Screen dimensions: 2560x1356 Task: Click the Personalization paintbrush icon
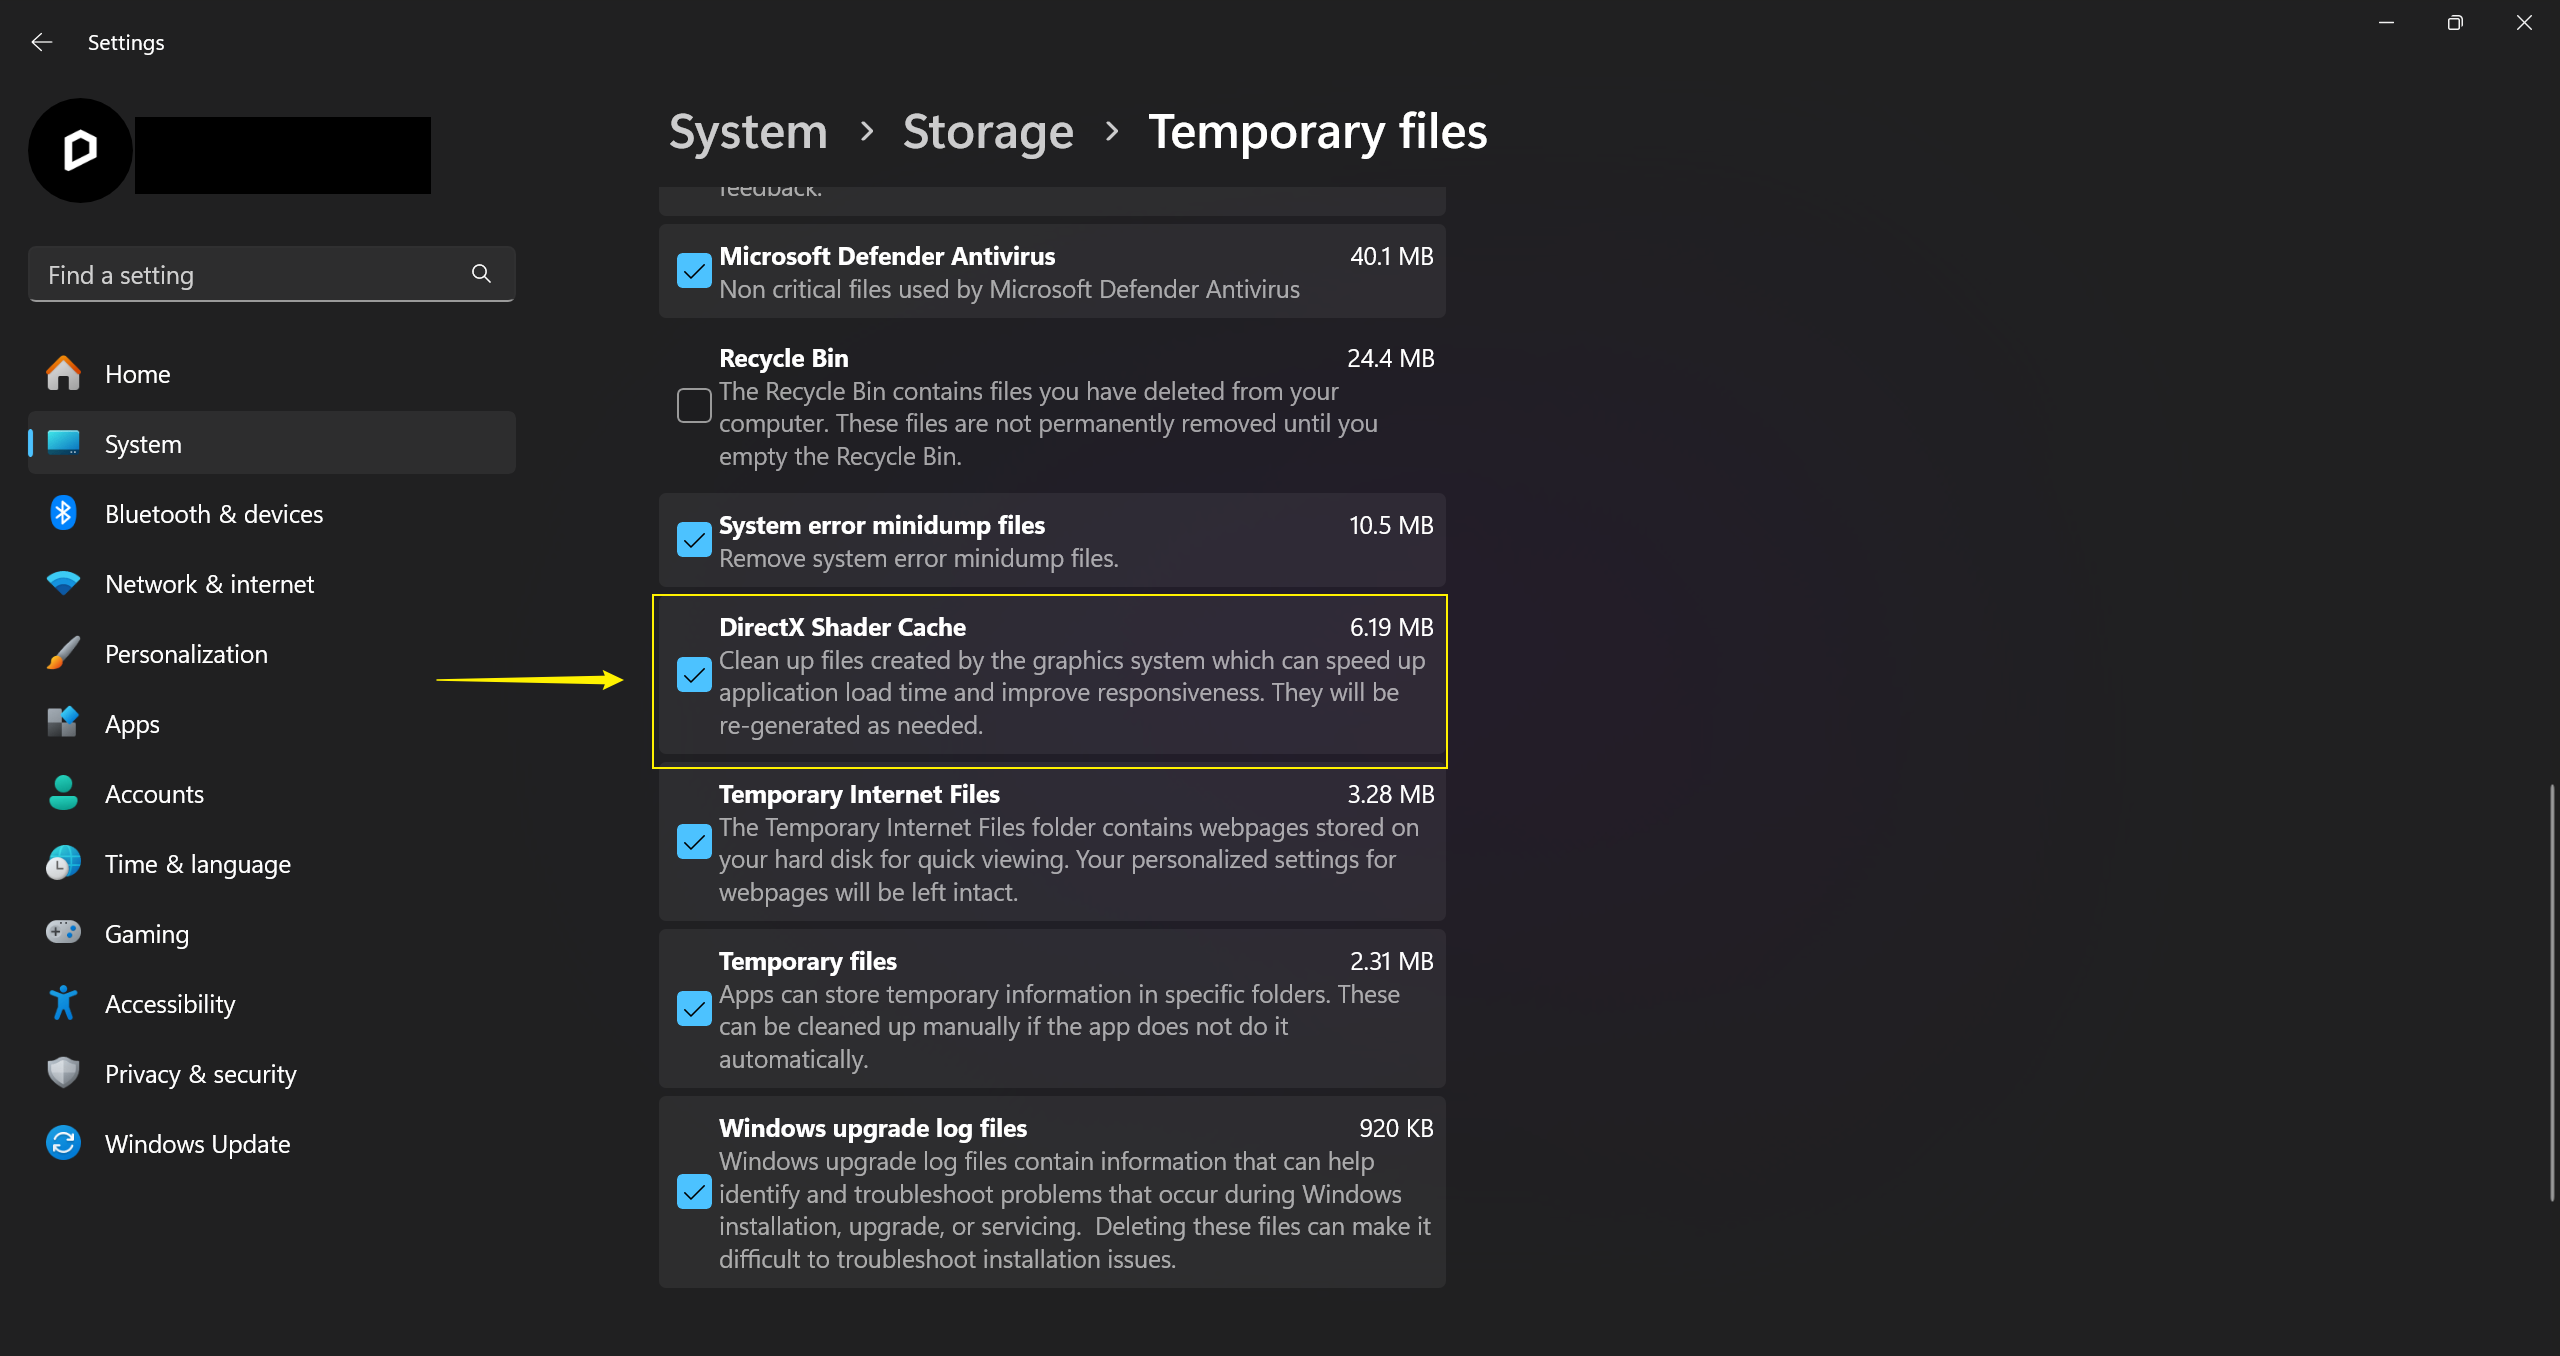tap(63, 653)
